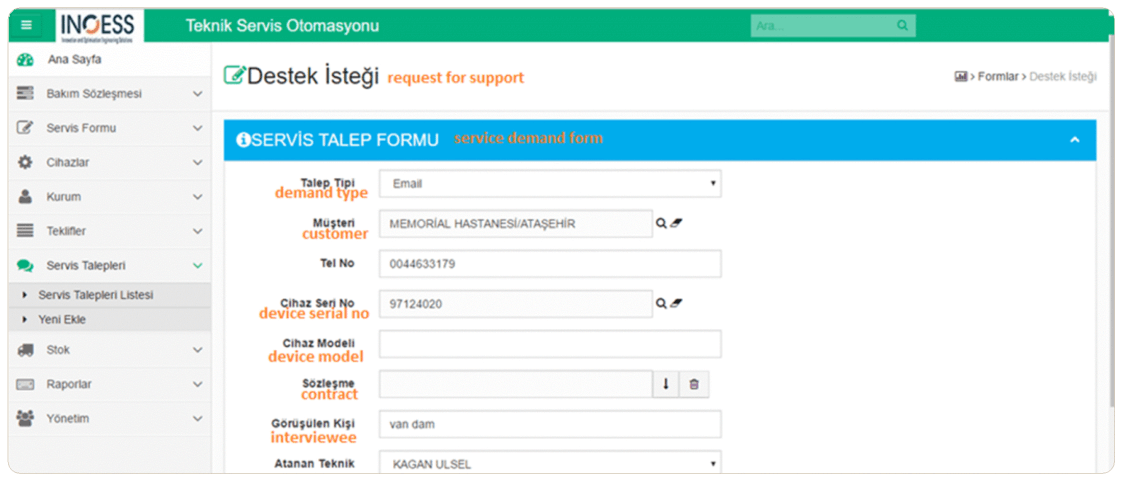This screenshot has height=486, width=1128.
Task: Click the breadcrumb home image icon
Action: tap(960, 76)
